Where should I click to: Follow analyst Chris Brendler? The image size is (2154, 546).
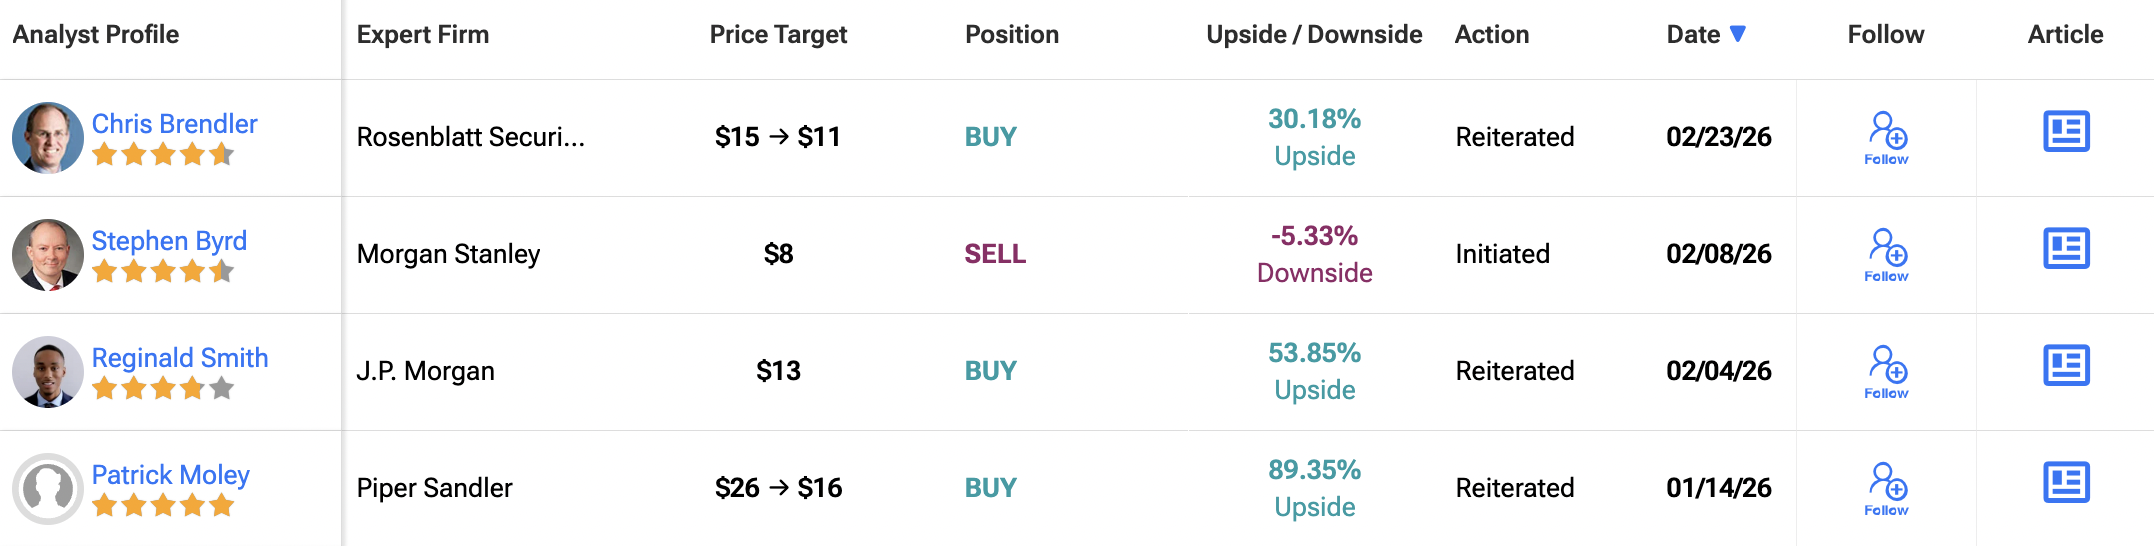[x=1886, y=138]
